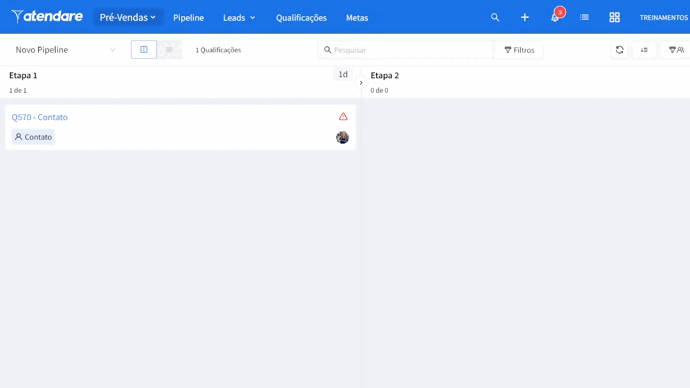Open the Novo Pipeline selector dropdown
The image size is (690, 388).
click(x=65, y=50)
